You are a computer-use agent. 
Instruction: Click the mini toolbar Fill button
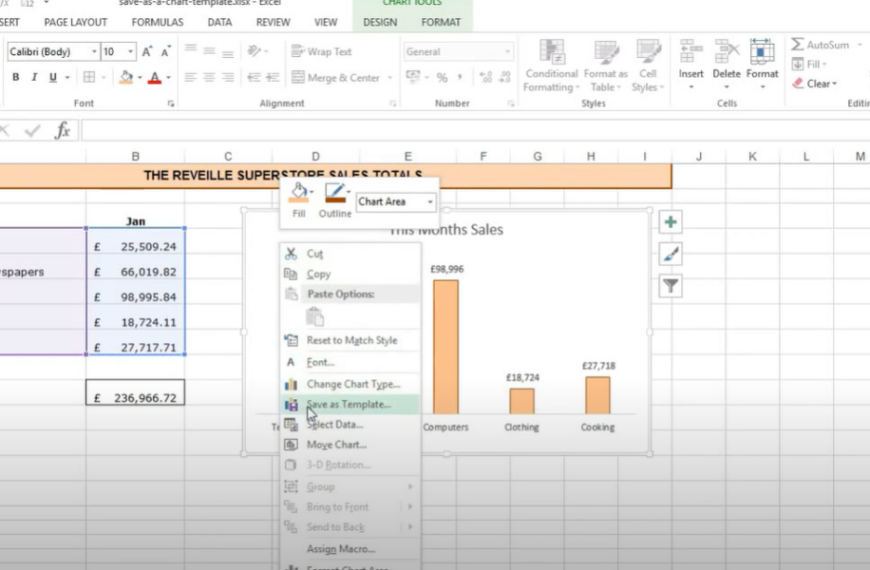(x=299, y=200)
